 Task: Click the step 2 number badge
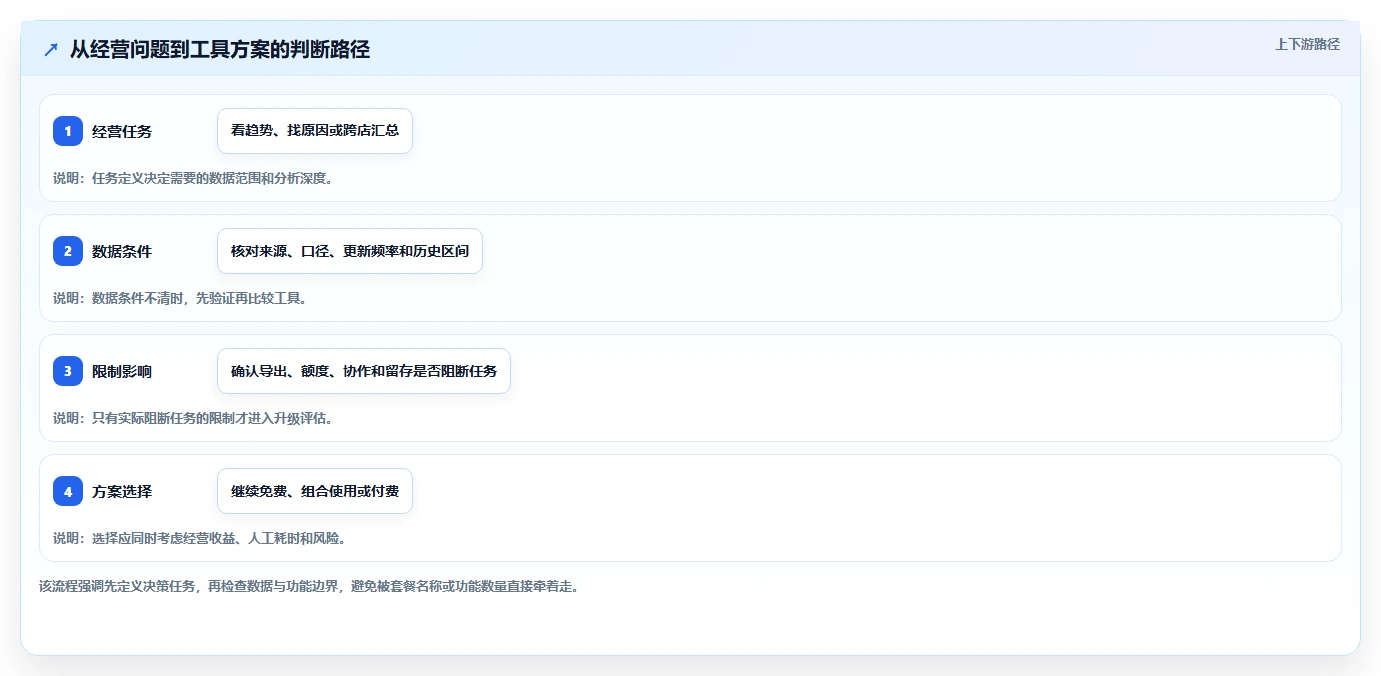tap(68, 251)
